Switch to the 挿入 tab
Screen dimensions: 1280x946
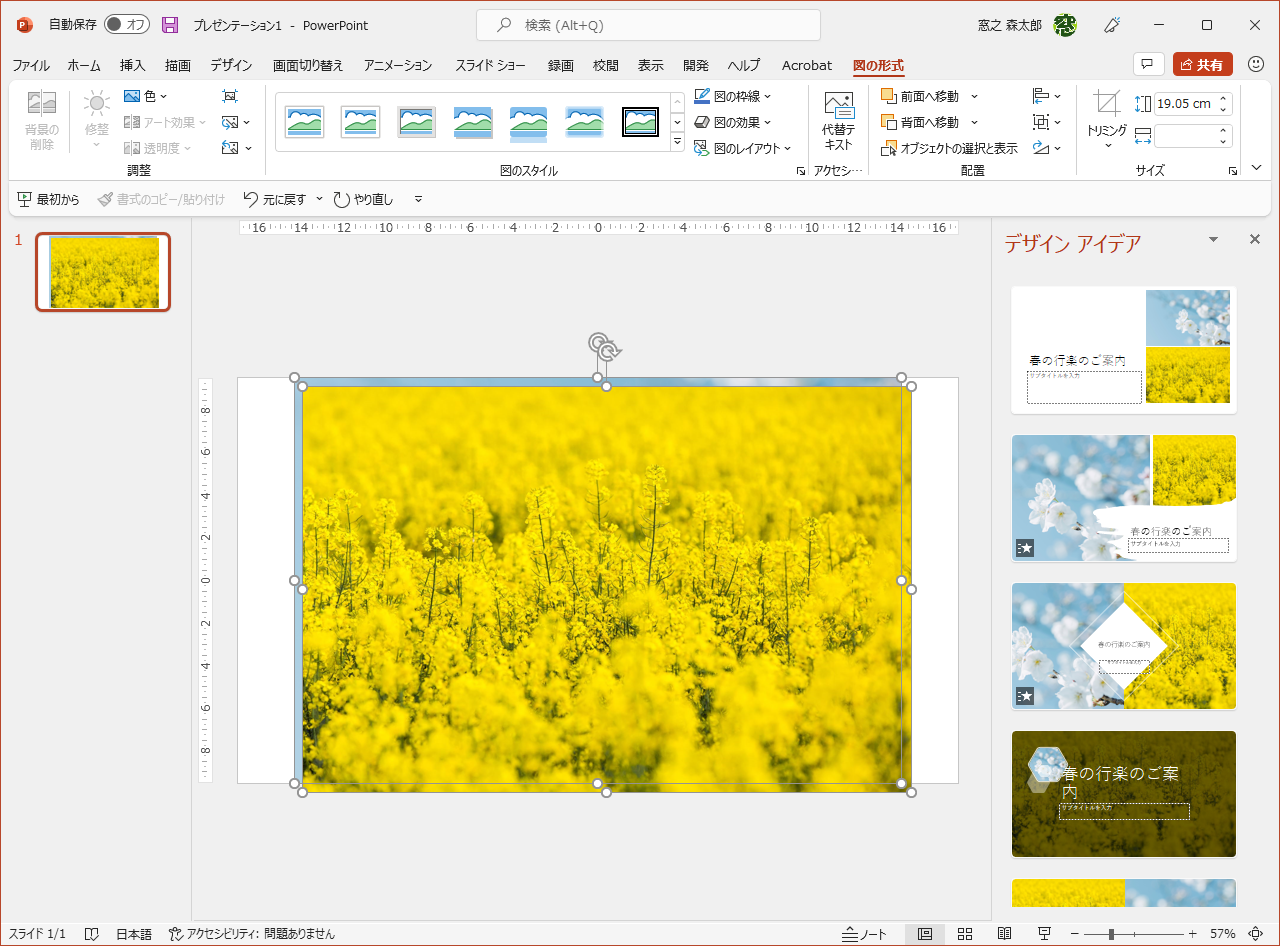pyautogui.click(x=133, y=65)
